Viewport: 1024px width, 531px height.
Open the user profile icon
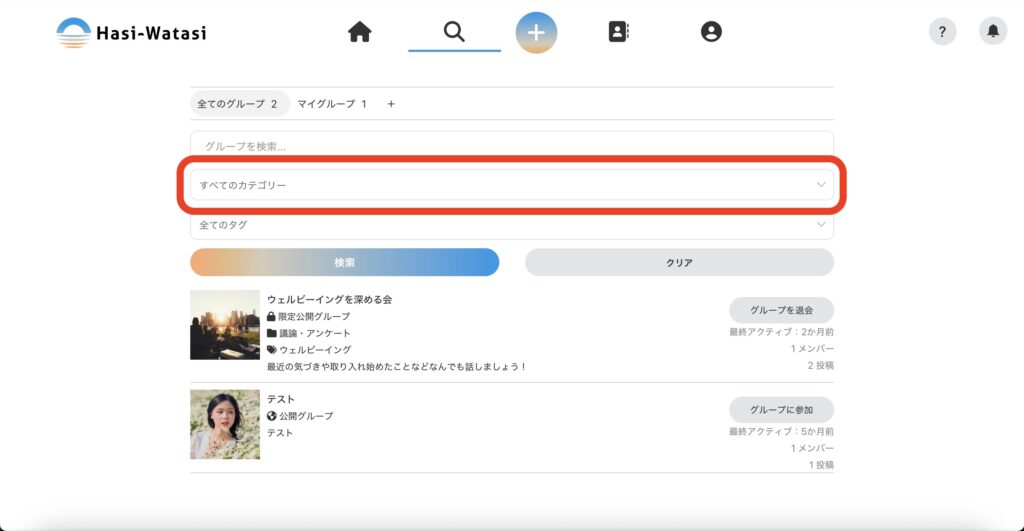click(x=711, y=32)
